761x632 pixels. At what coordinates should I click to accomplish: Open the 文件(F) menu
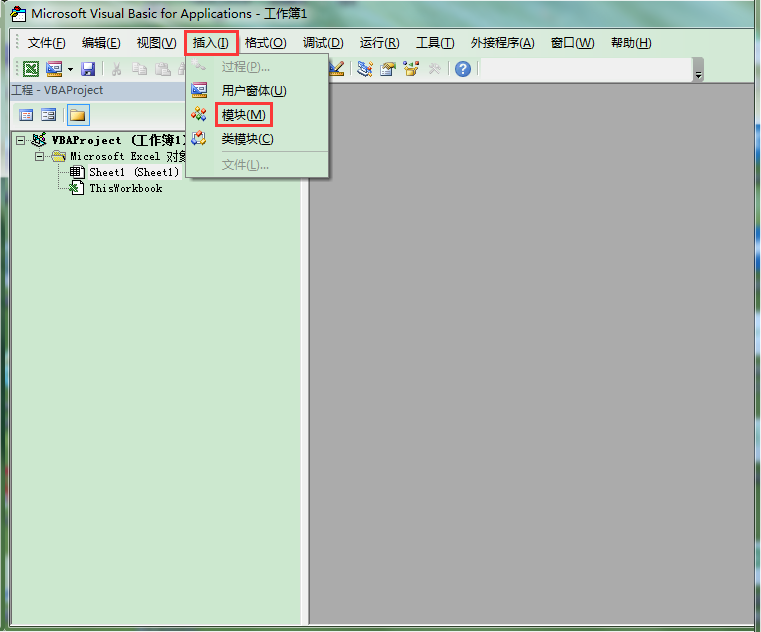46,43
